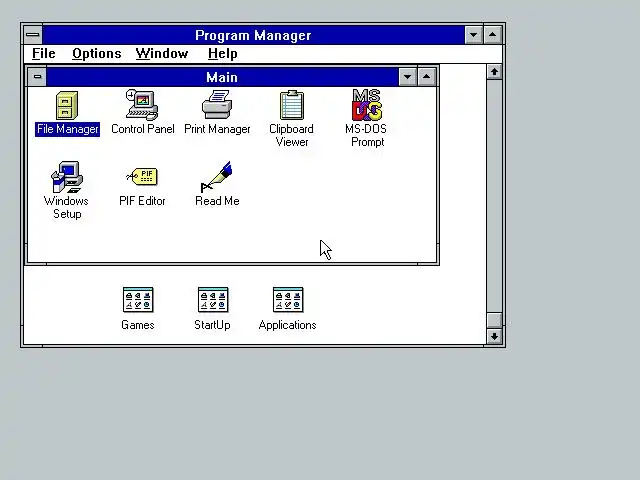Click the vertical scrollbar's up arrow
This screenshot has width=640, height=480.
coord(494,72)
